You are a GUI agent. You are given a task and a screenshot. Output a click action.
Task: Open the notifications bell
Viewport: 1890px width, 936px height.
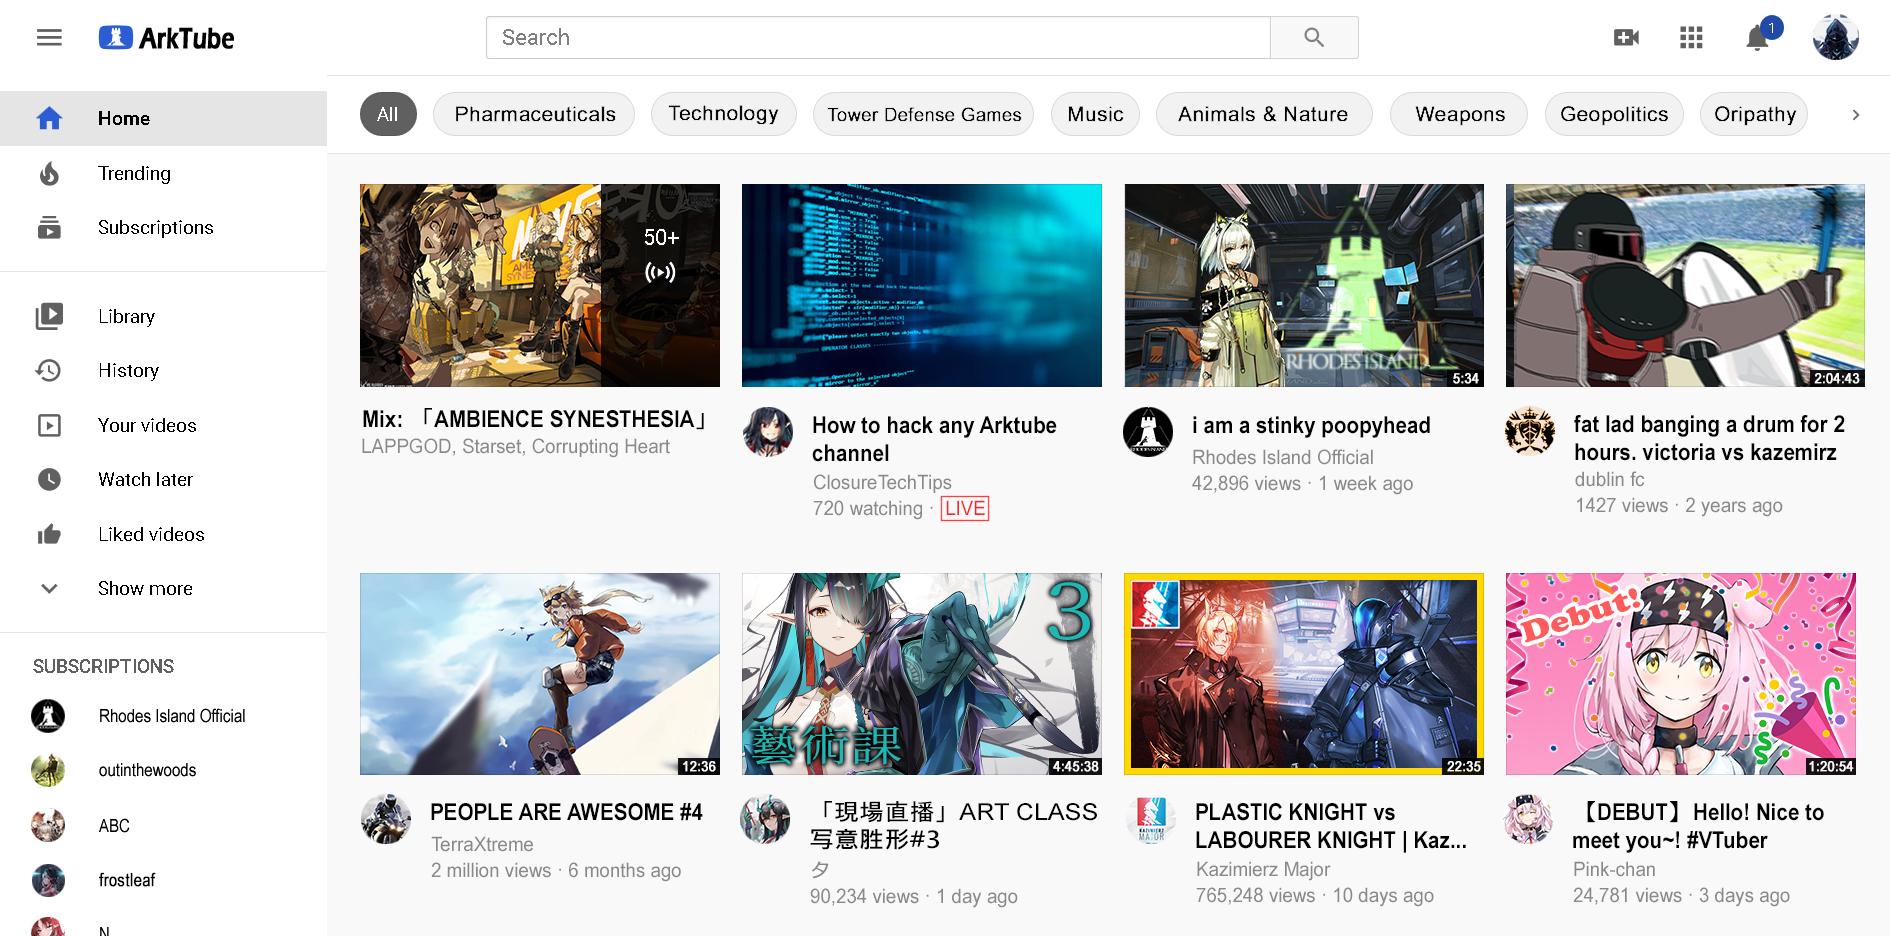[x=1757, y=38]
